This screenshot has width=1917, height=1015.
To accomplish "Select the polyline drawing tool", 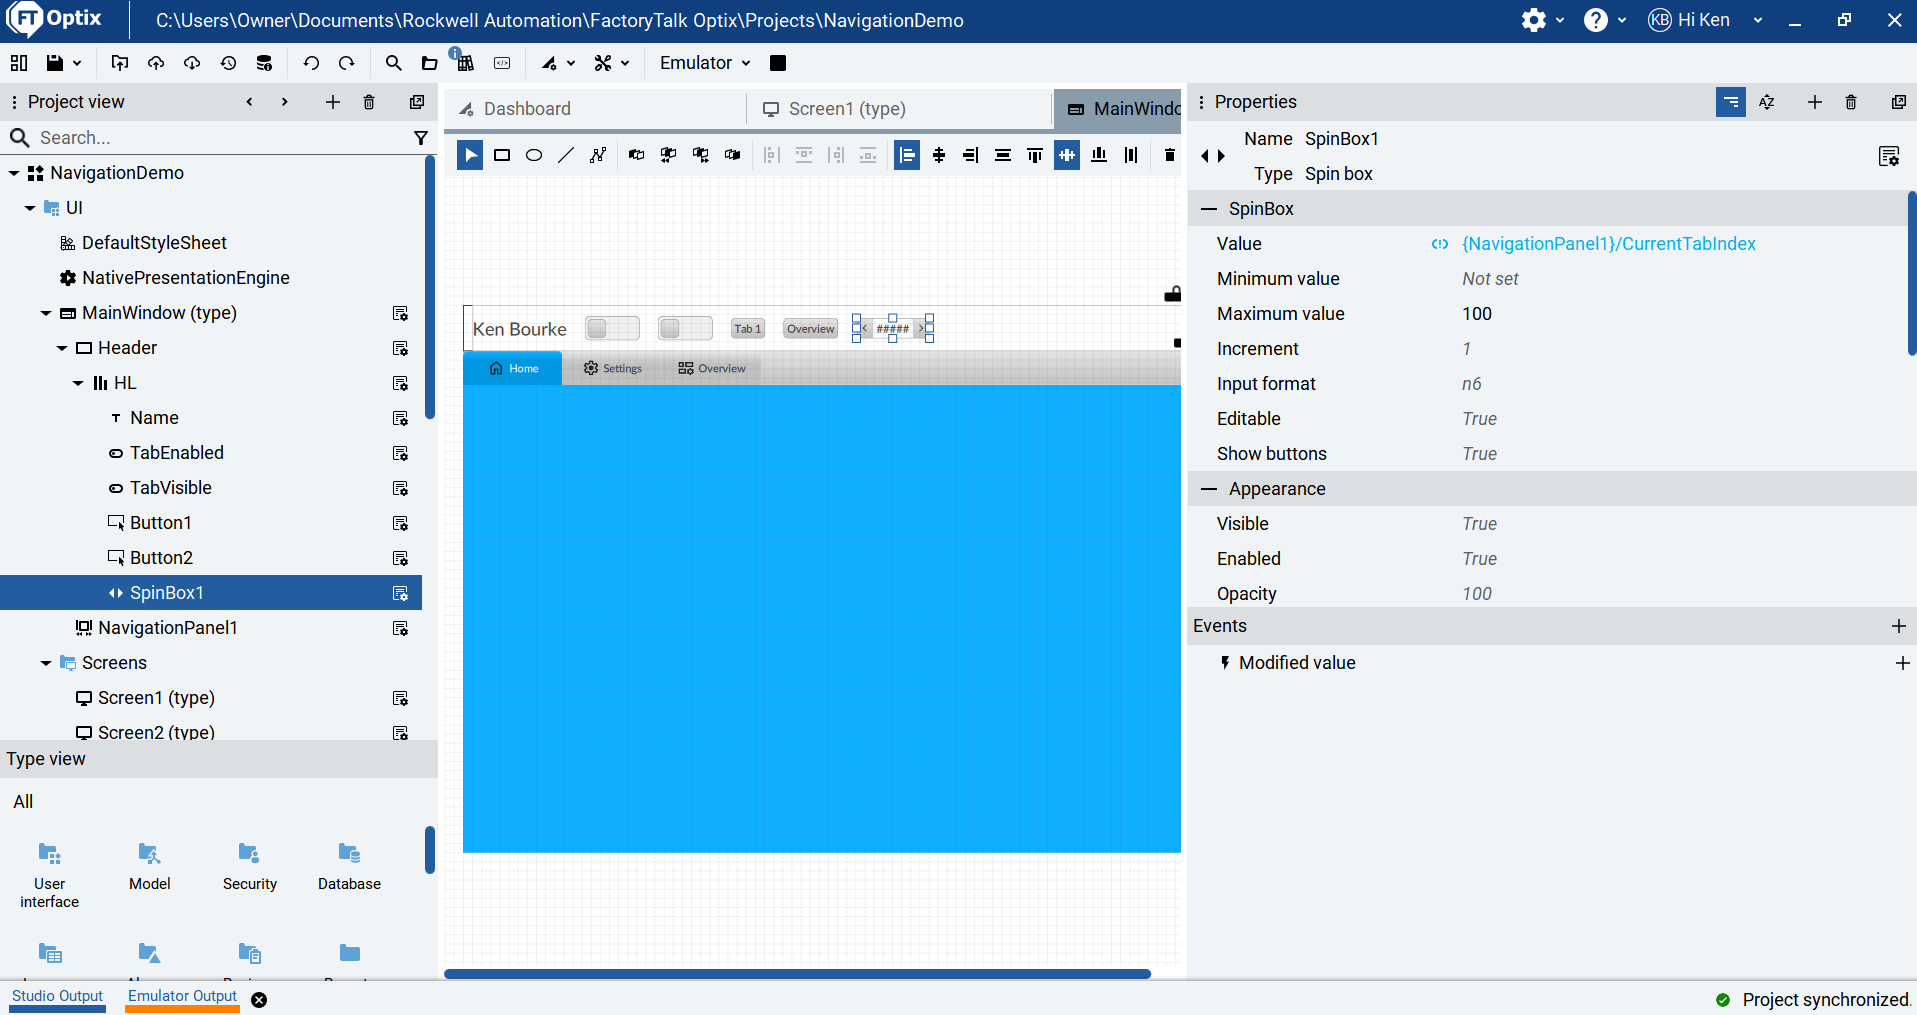I will point(598,155).
